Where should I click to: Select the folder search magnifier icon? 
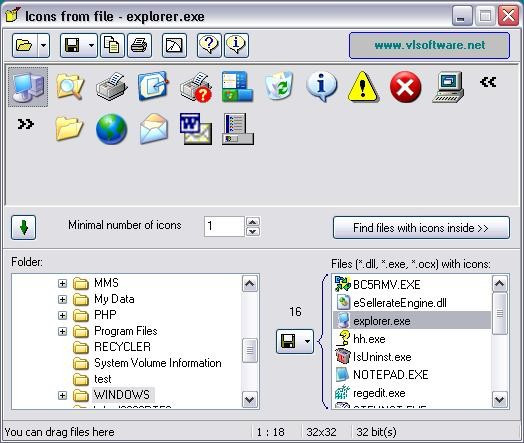[70, 86]
